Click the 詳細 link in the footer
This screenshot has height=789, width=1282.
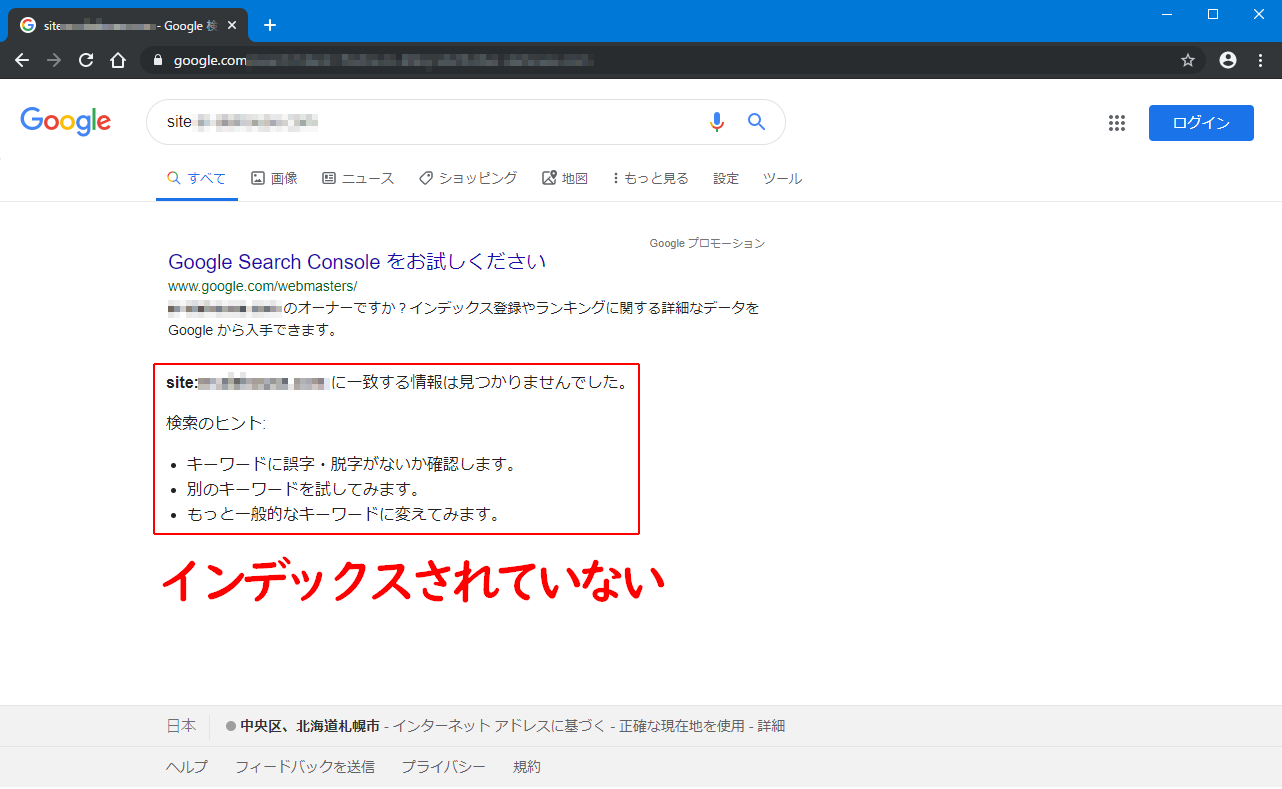(771, 726)
